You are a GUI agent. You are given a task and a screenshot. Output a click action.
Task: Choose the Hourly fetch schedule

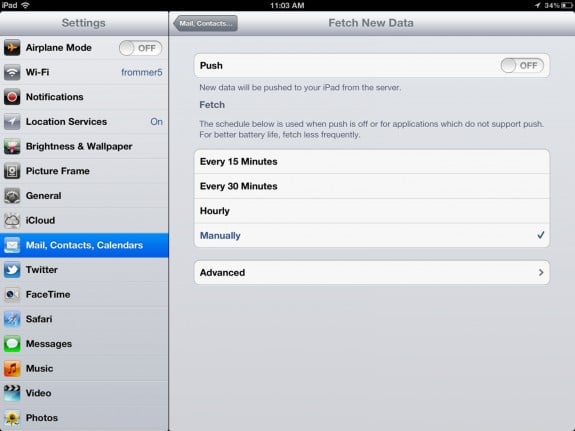[x=372, y=211]
